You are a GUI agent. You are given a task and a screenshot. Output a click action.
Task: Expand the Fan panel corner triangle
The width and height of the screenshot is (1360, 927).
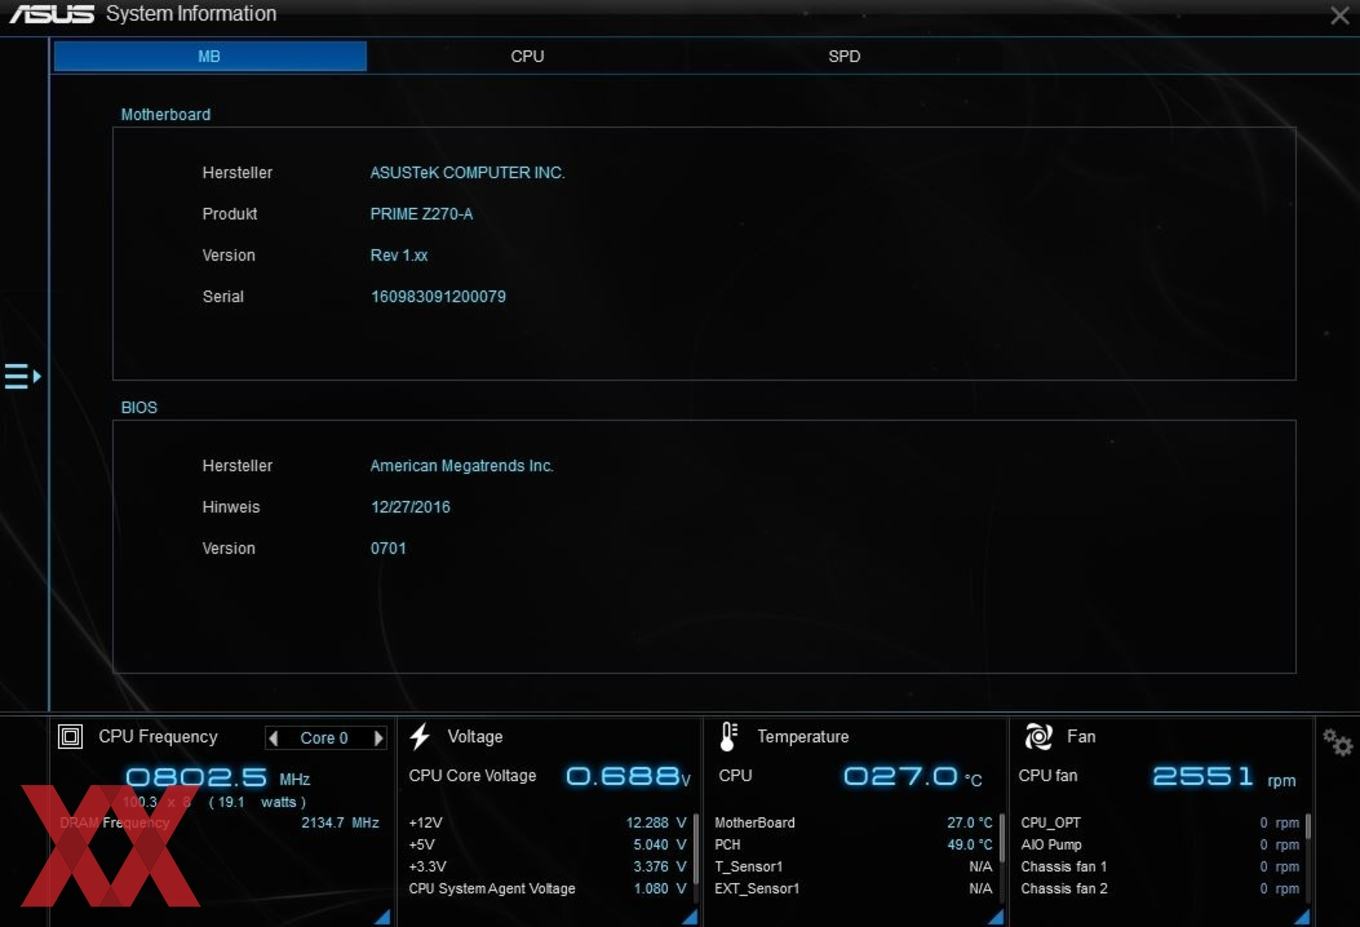(x=1302, y=917)
